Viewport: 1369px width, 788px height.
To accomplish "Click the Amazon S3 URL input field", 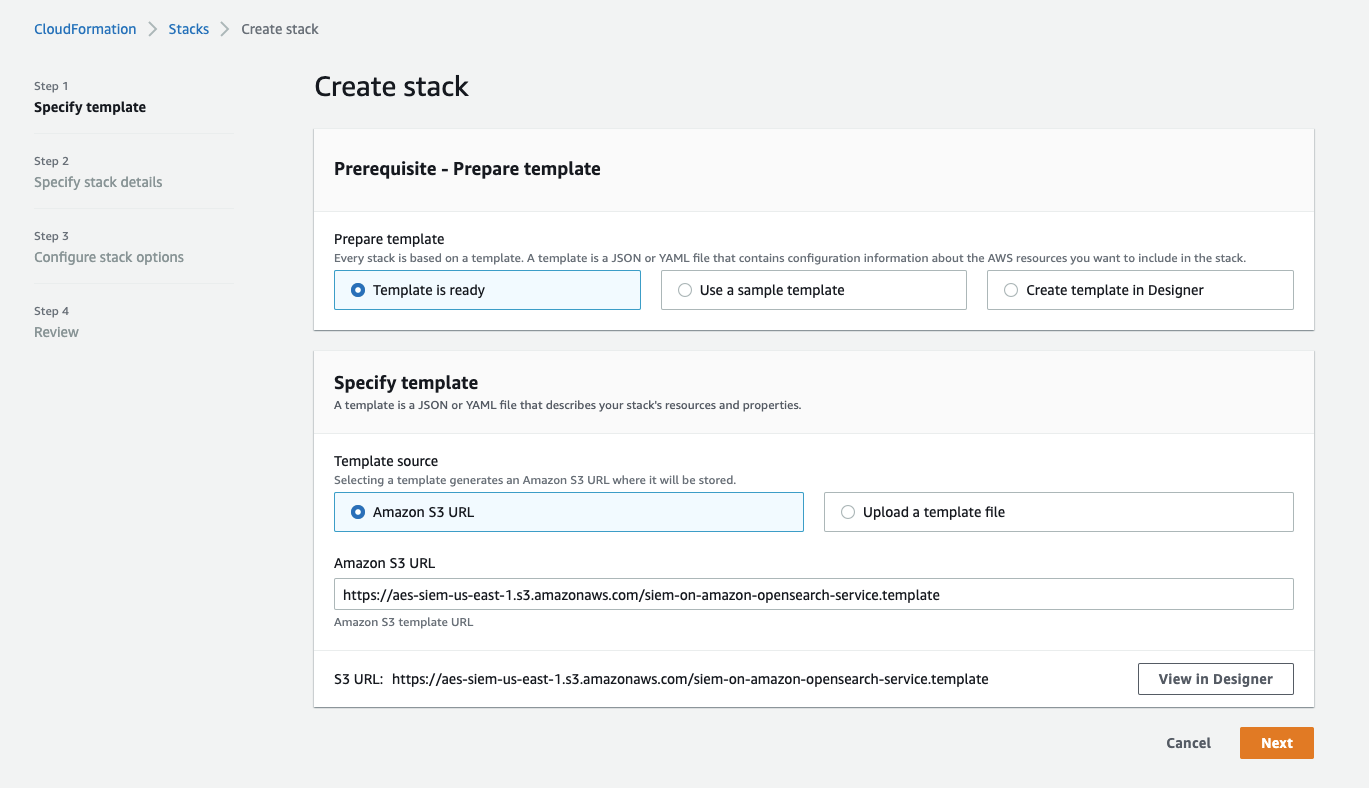I will 813,594.
